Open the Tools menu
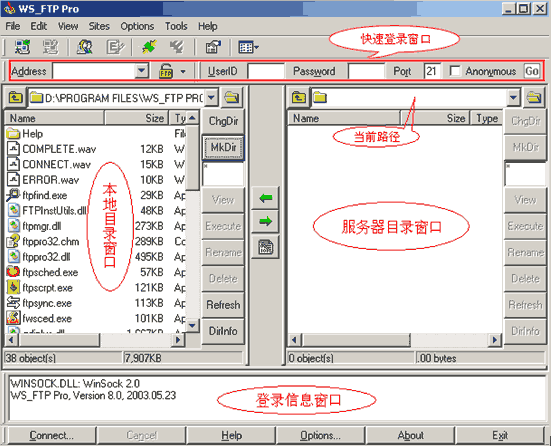The image size is (551, 446). coord(176,26)
